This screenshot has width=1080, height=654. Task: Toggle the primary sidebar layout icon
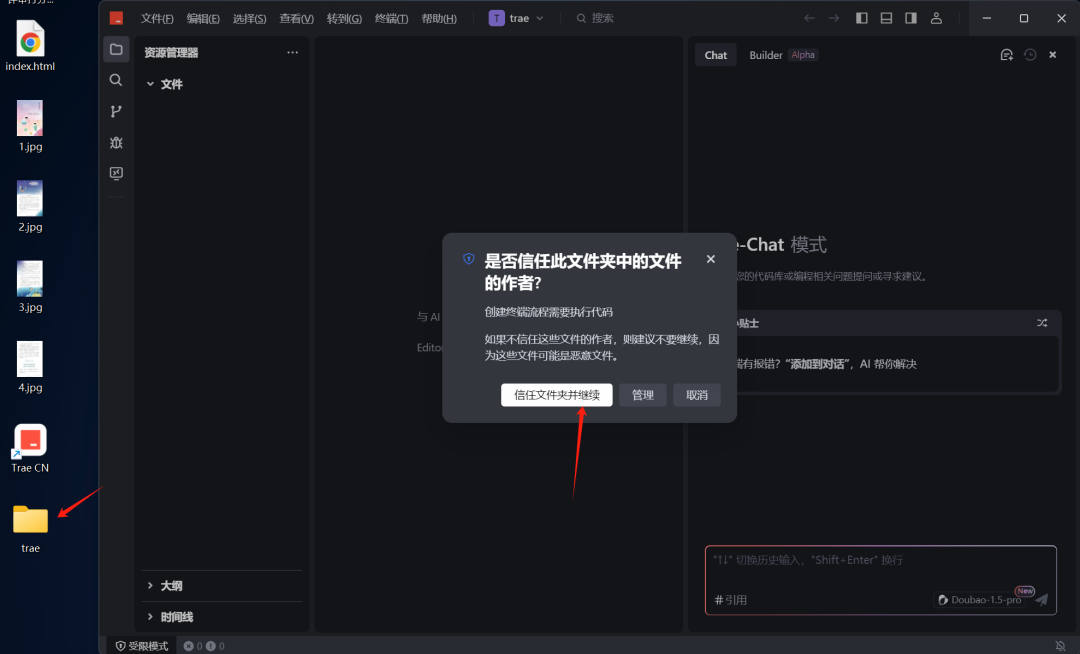click(861, 18)
